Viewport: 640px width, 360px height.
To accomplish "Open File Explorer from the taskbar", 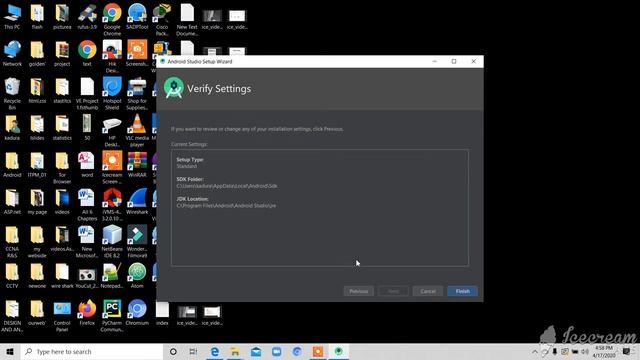I will 235,351.
